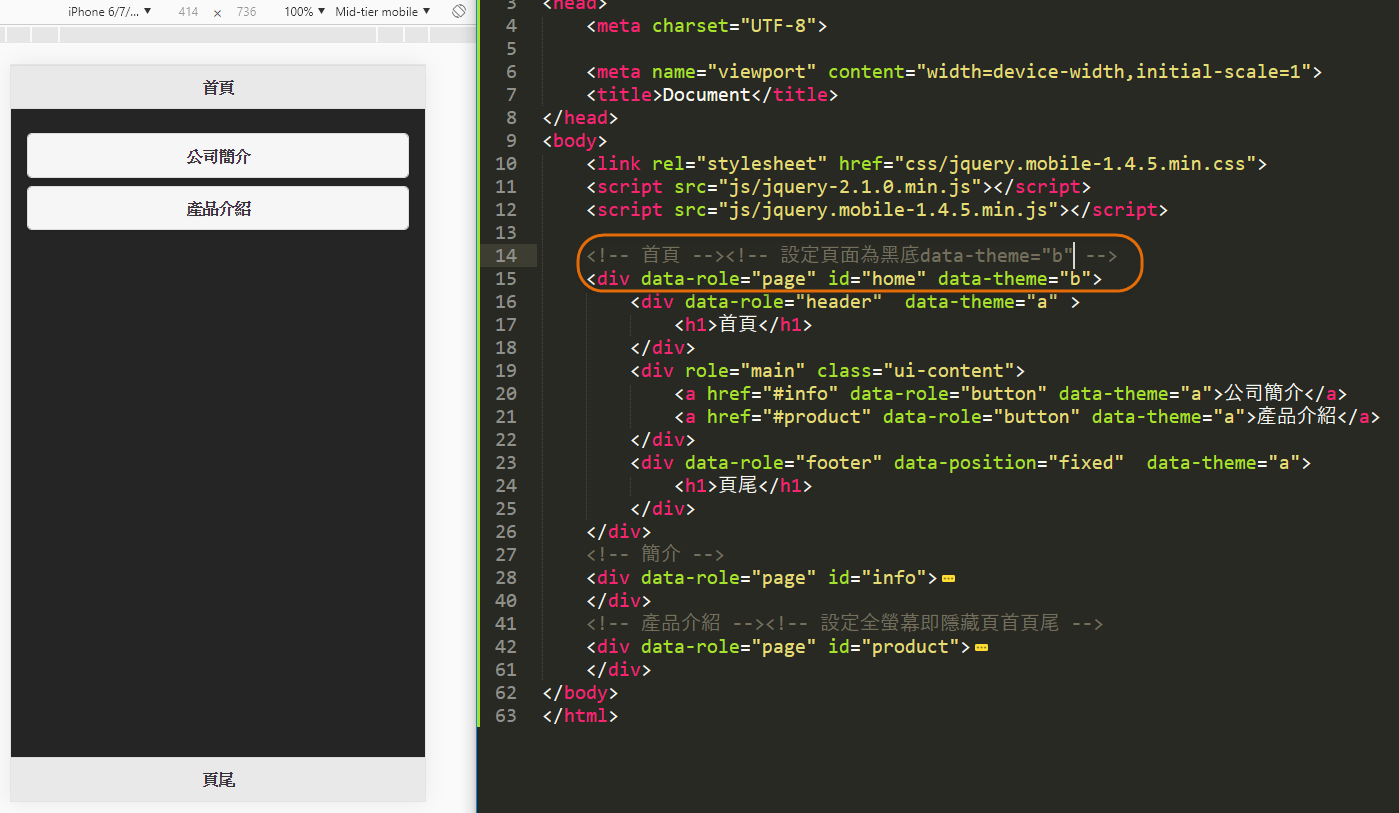Click the 首頁 header in the mobile preview
1399x813 pixels.
click(218, 87)
